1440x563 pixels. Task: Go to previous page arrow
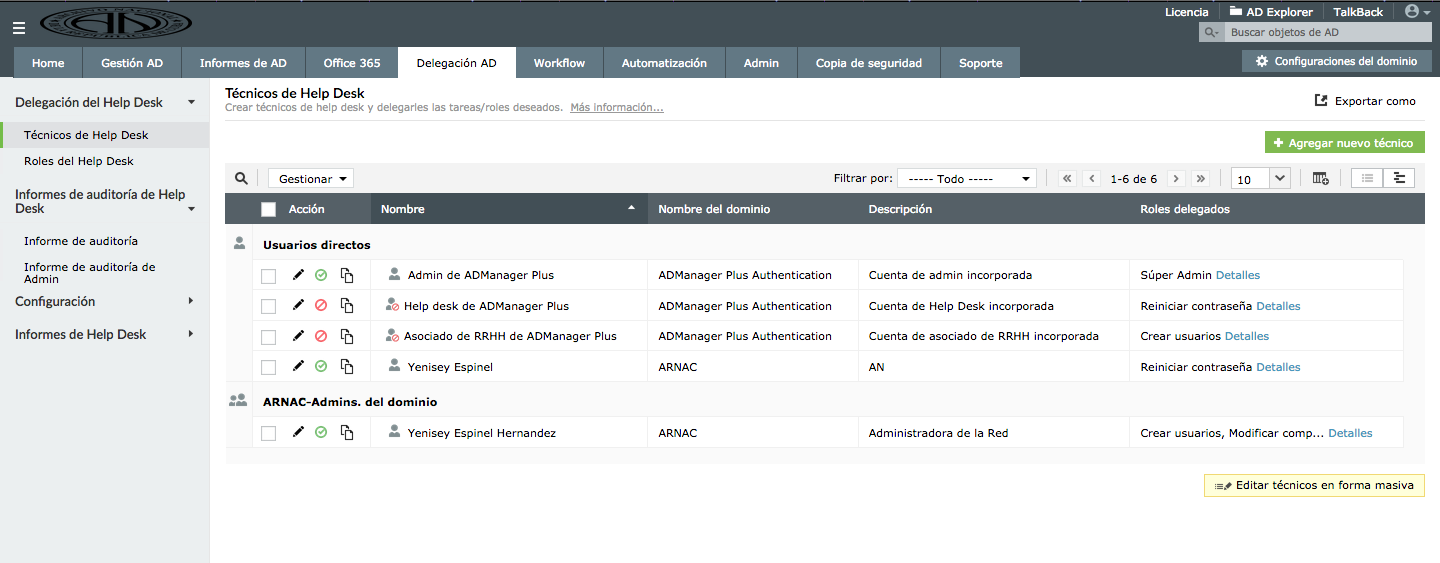pos(1092,178)
